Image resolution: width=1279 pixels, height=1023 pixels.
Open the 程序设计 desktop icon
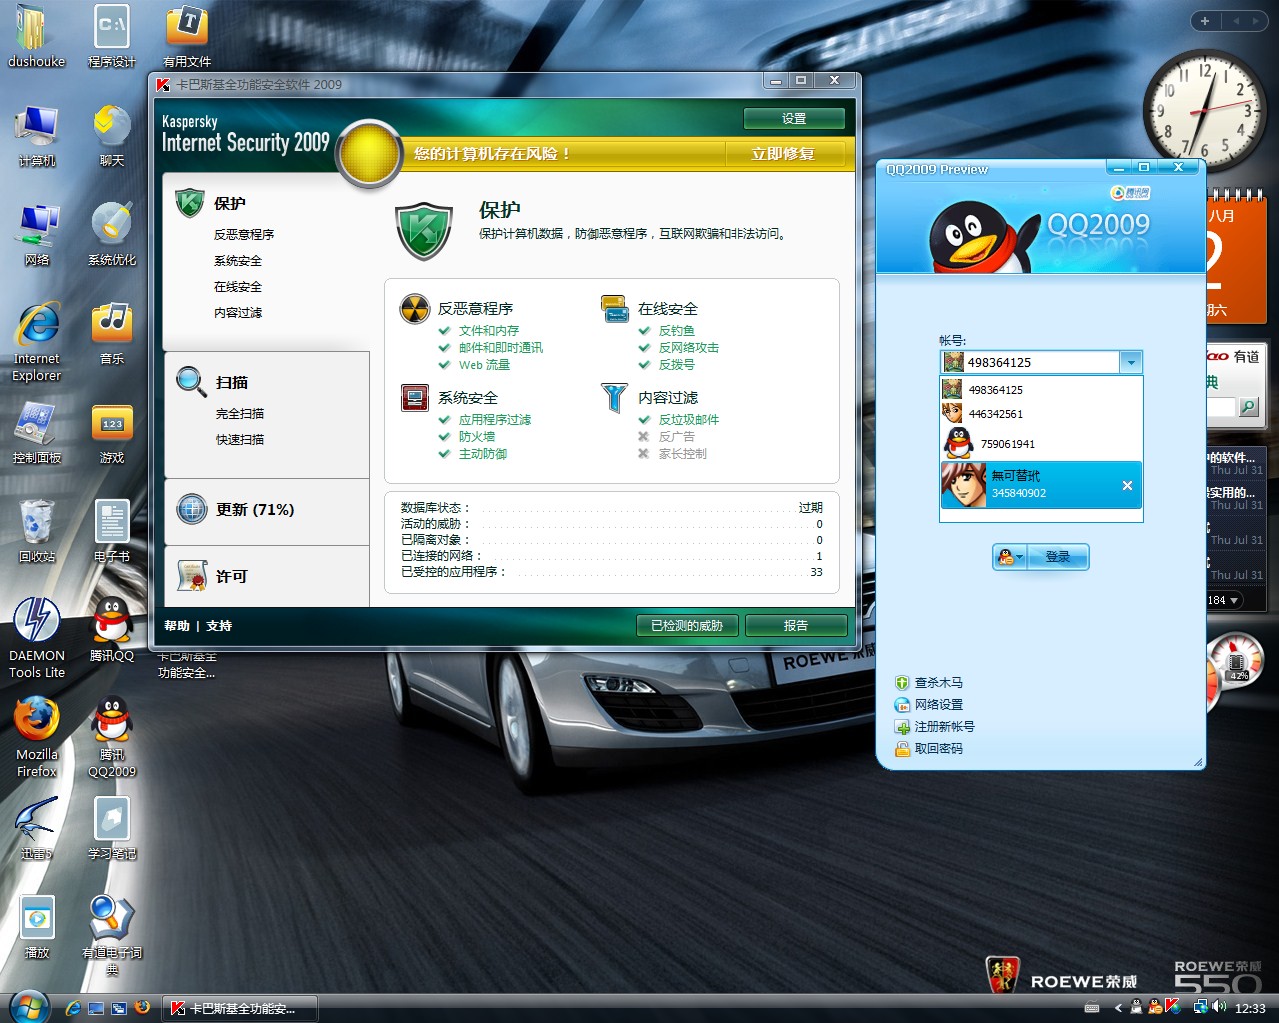click(112, 37)
